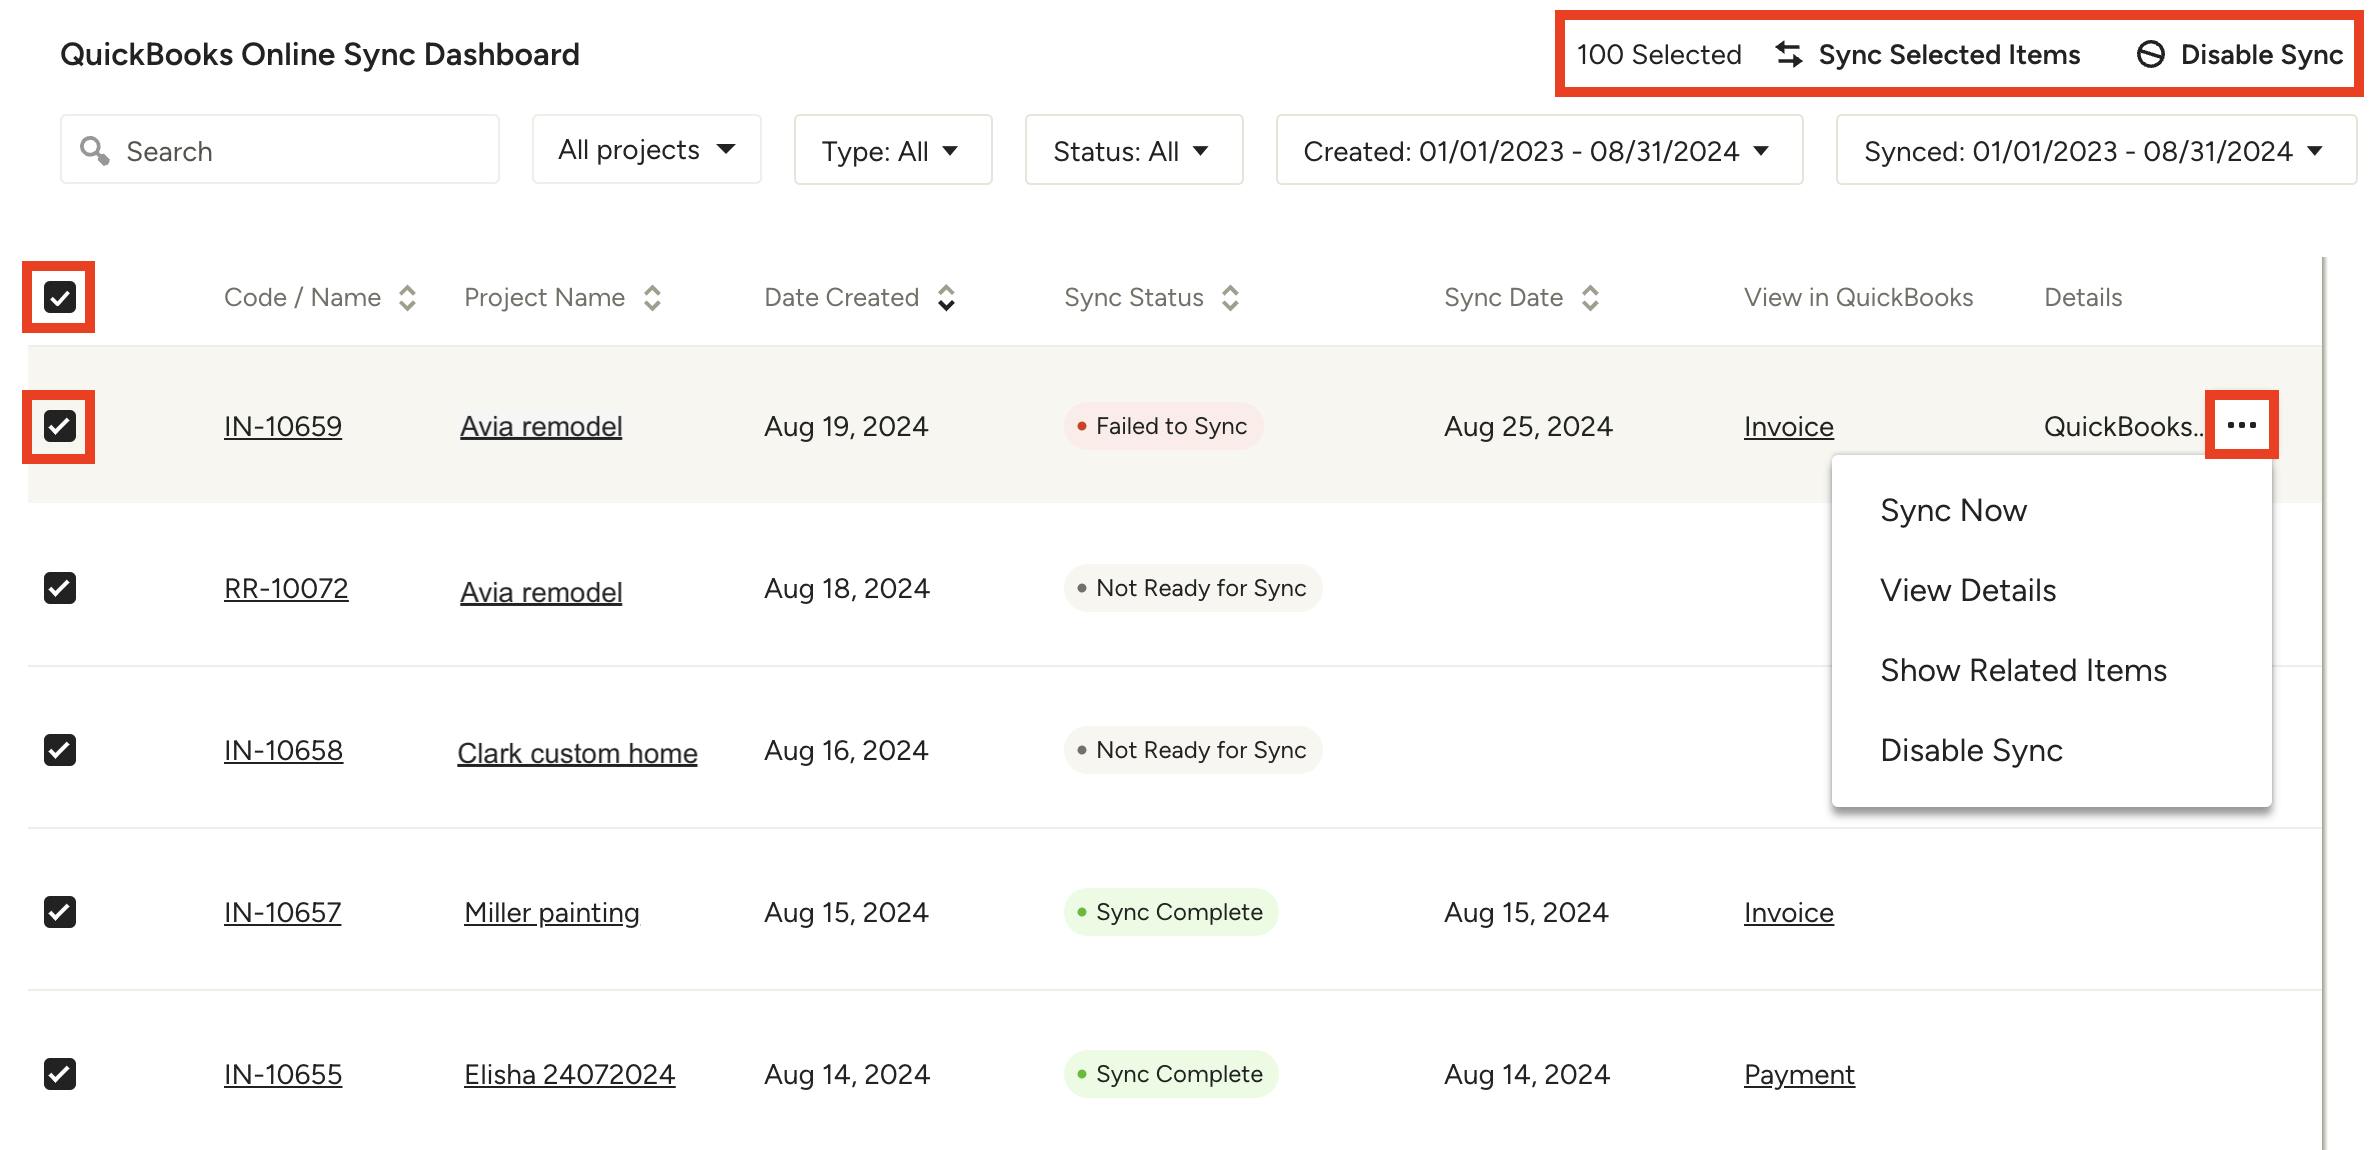
Task: Click the Sync Selected Items arrows icon
Action: click(1789, 54)
